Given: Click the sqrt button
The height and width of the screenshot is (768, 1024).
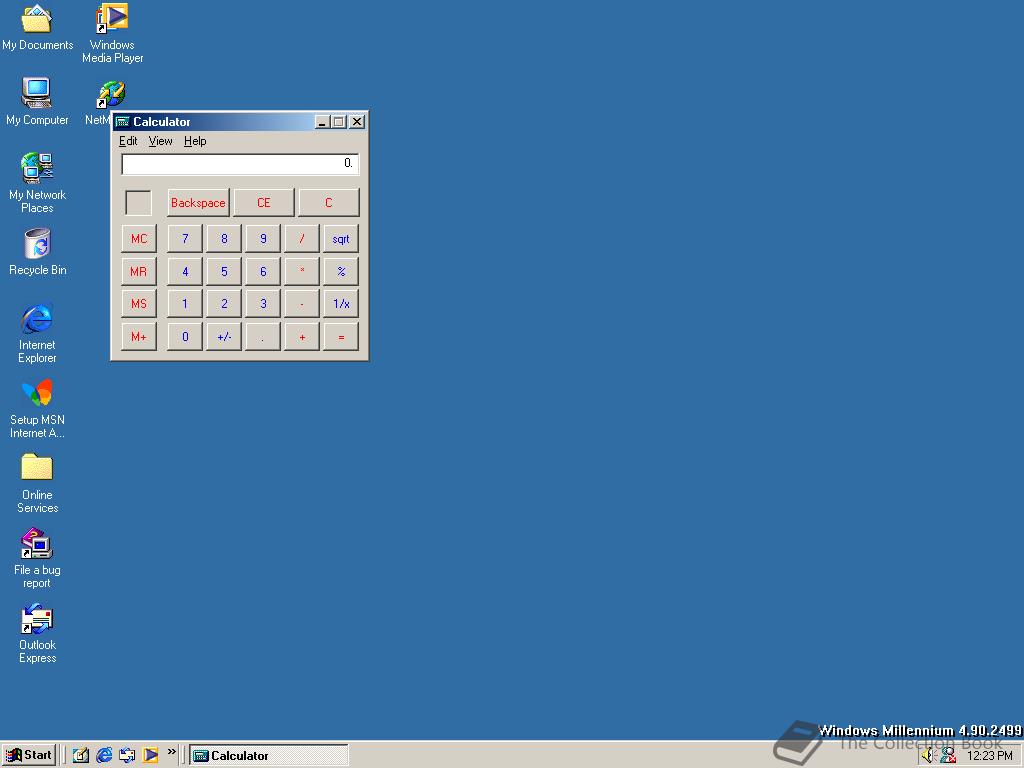Looking at the screenshot, I should [341, 239].
